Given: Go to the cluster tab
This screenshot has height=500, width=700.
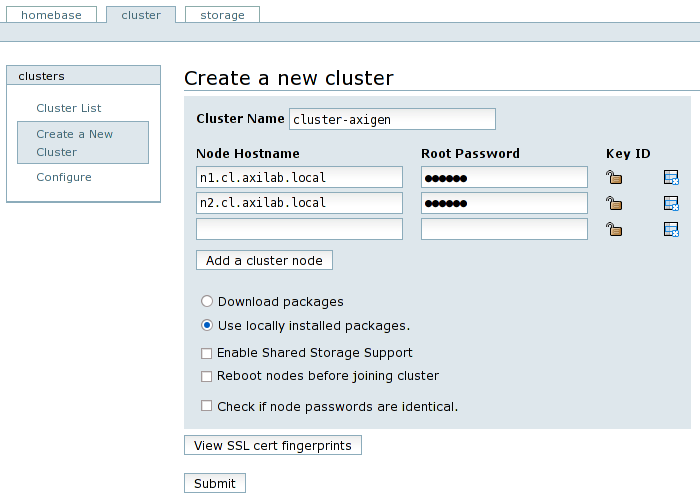Looking at the screenshot, I should click(141, 15).
